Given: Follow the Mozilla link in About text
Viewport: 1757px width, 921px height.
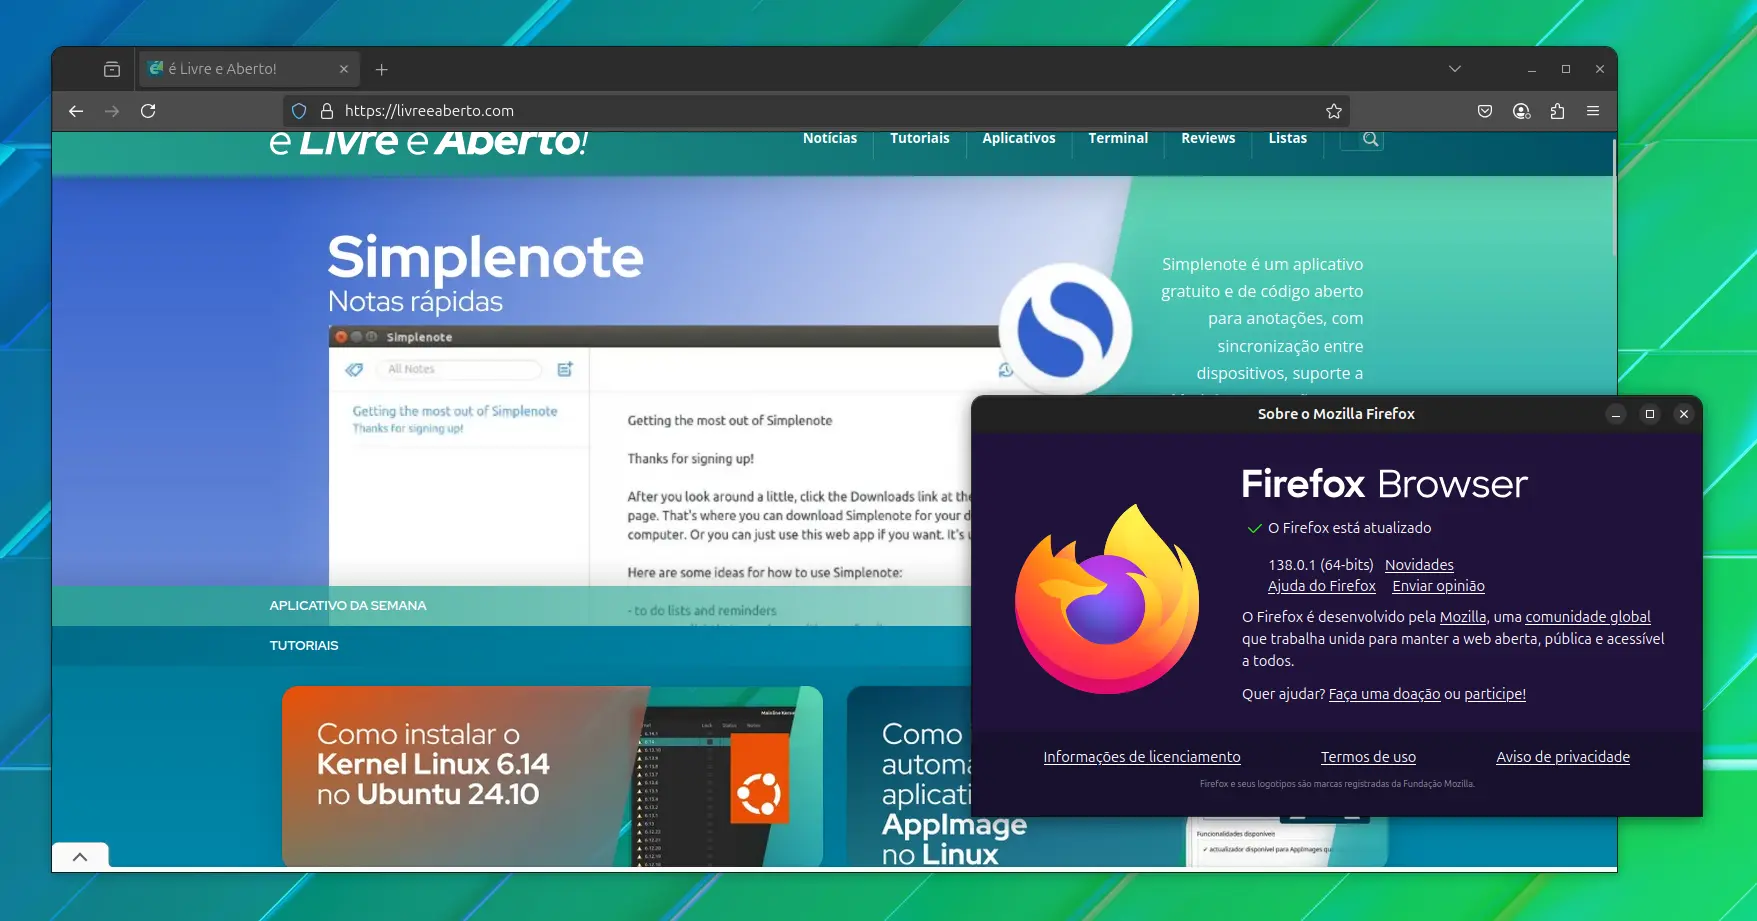Looking at the screenshot, I should 1463,617.
